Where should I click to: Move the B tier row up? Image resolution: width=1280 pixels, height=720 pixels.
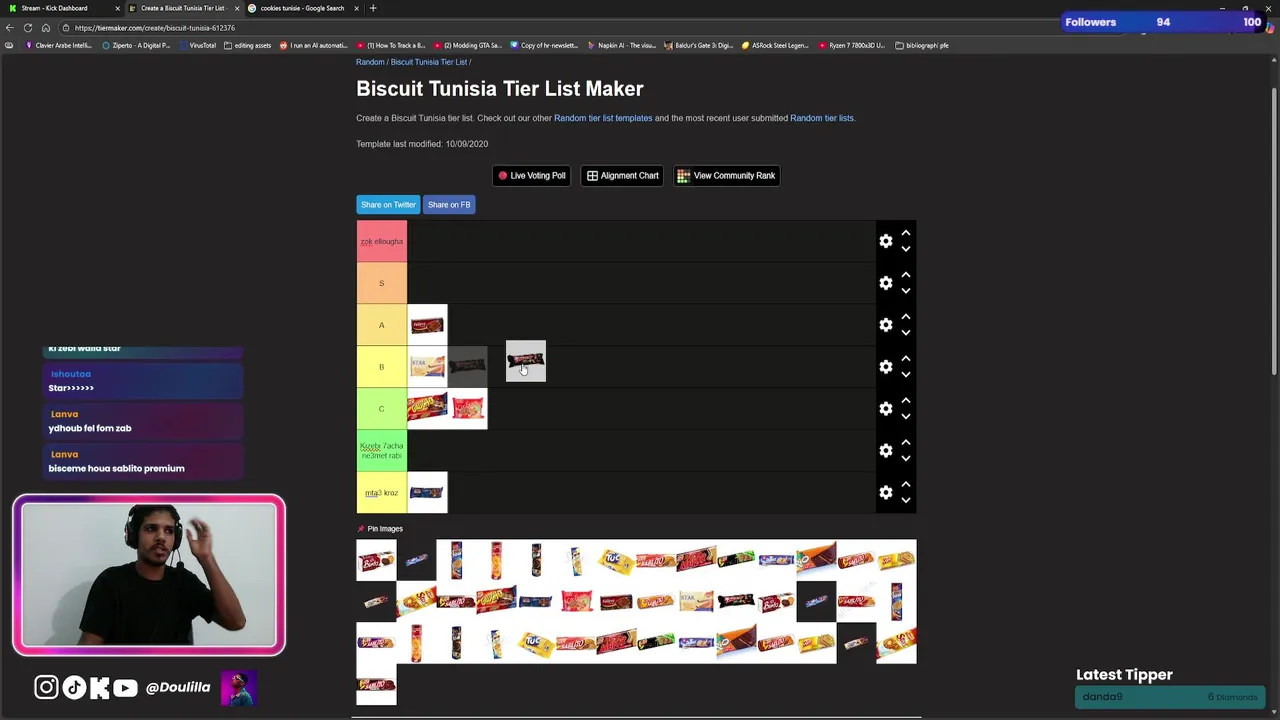(x=906, y=359)
